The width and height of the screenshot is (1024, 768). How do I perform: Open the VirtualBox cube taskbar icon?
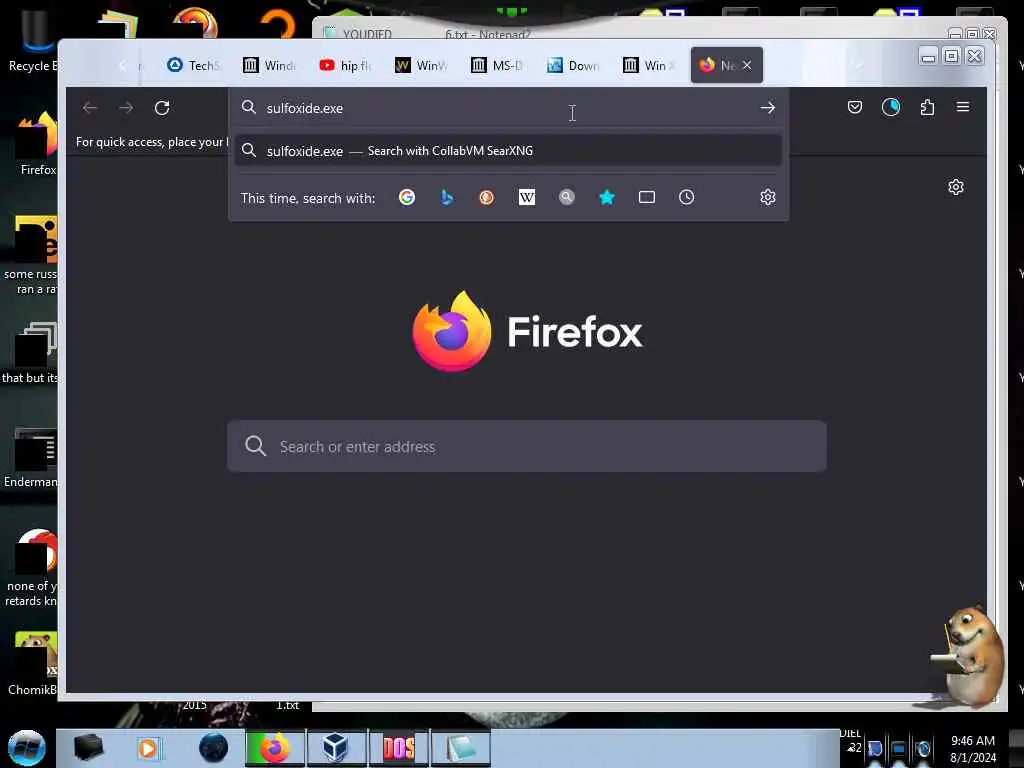[336, 748]
